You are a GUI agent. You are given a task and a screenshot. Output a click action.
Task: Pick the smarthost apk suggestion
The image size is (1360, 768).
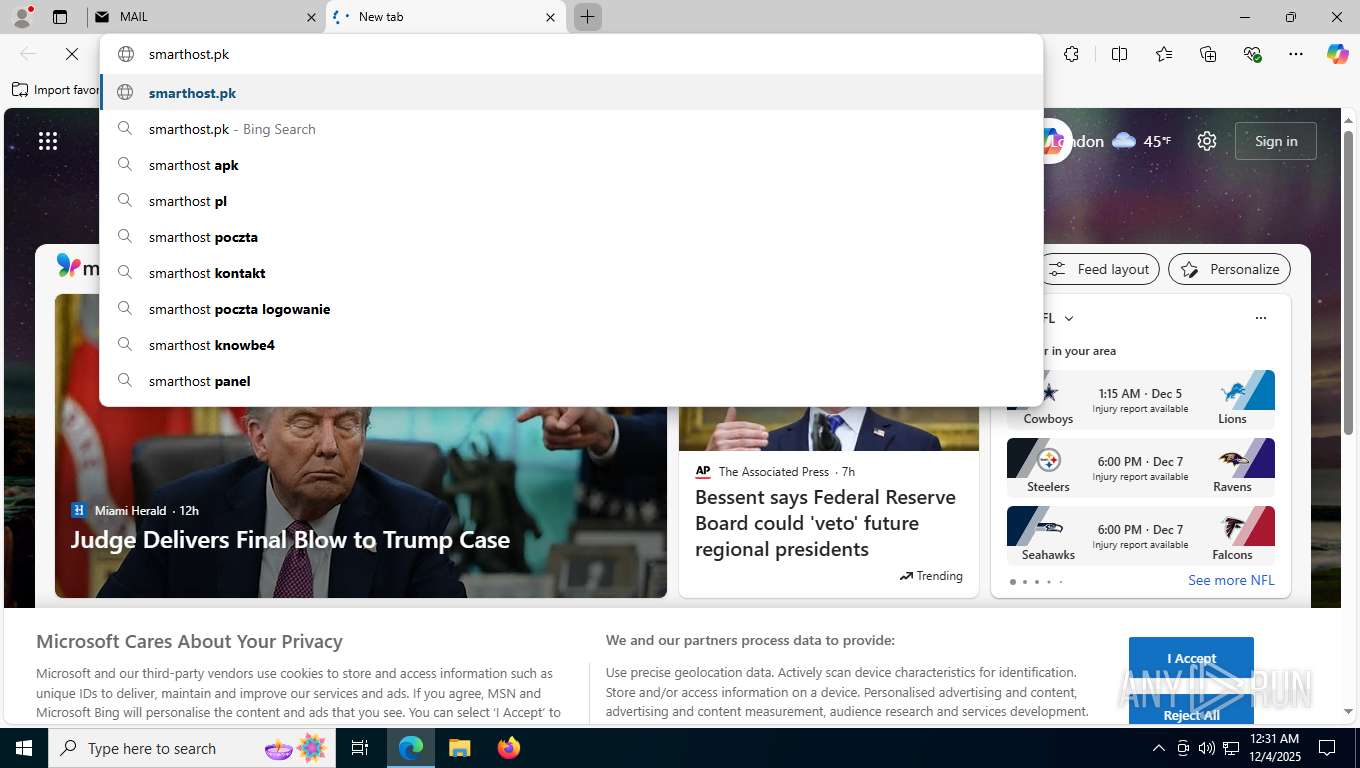pos(571,165)
